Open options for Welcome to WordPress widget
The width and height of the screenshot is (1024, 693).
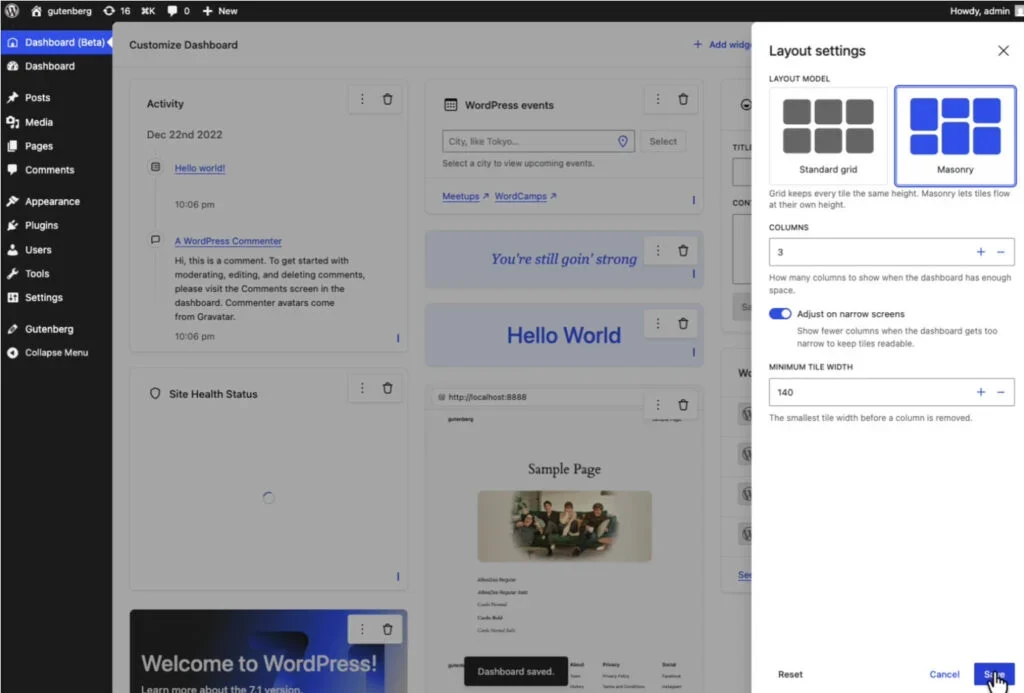tap(362, 630)
